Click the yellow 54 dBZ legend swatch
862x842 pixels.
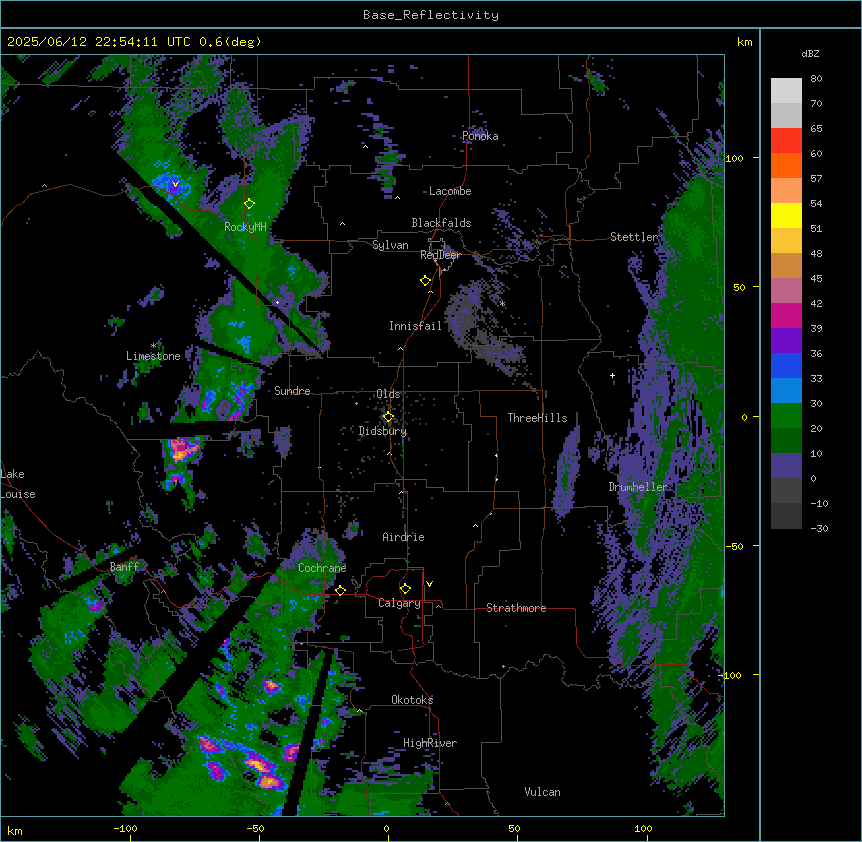786,215
